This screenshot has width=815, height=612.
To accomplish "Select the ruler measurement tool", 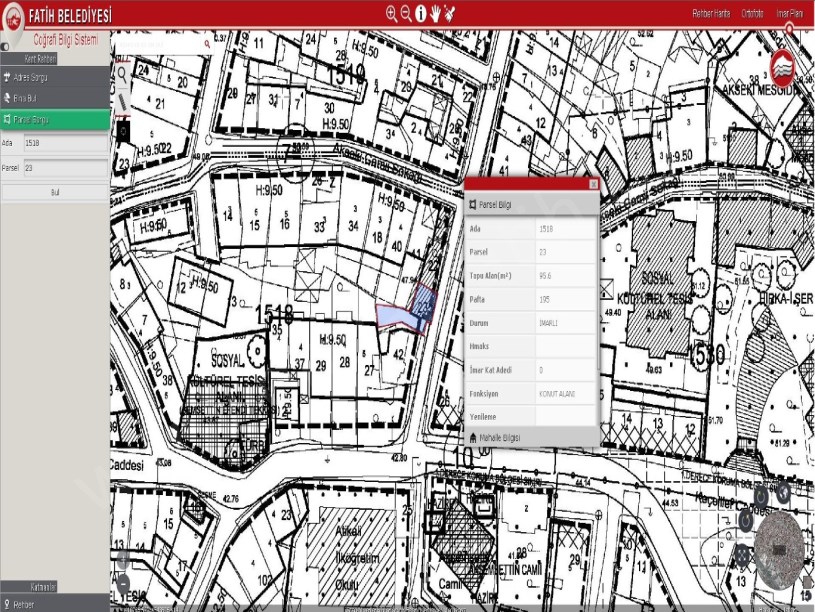I will click(x=122, y=101).
